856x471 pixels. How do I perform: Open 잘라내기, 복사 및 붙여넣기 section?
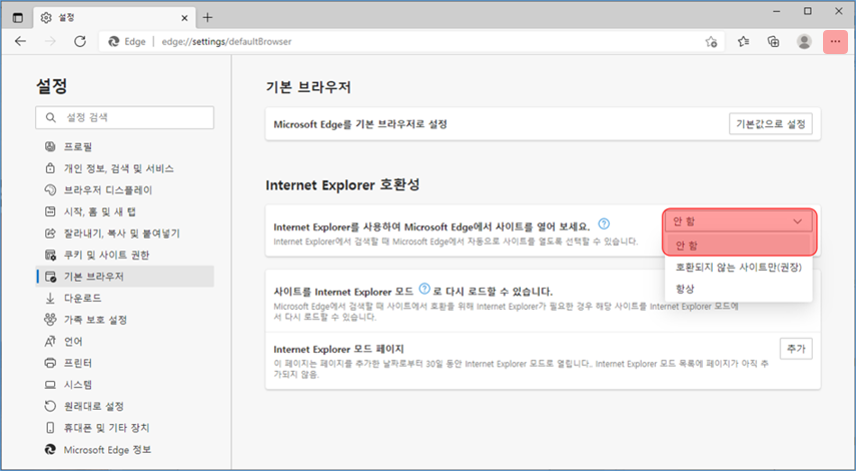pyautogui.click(x=124, y=233)
